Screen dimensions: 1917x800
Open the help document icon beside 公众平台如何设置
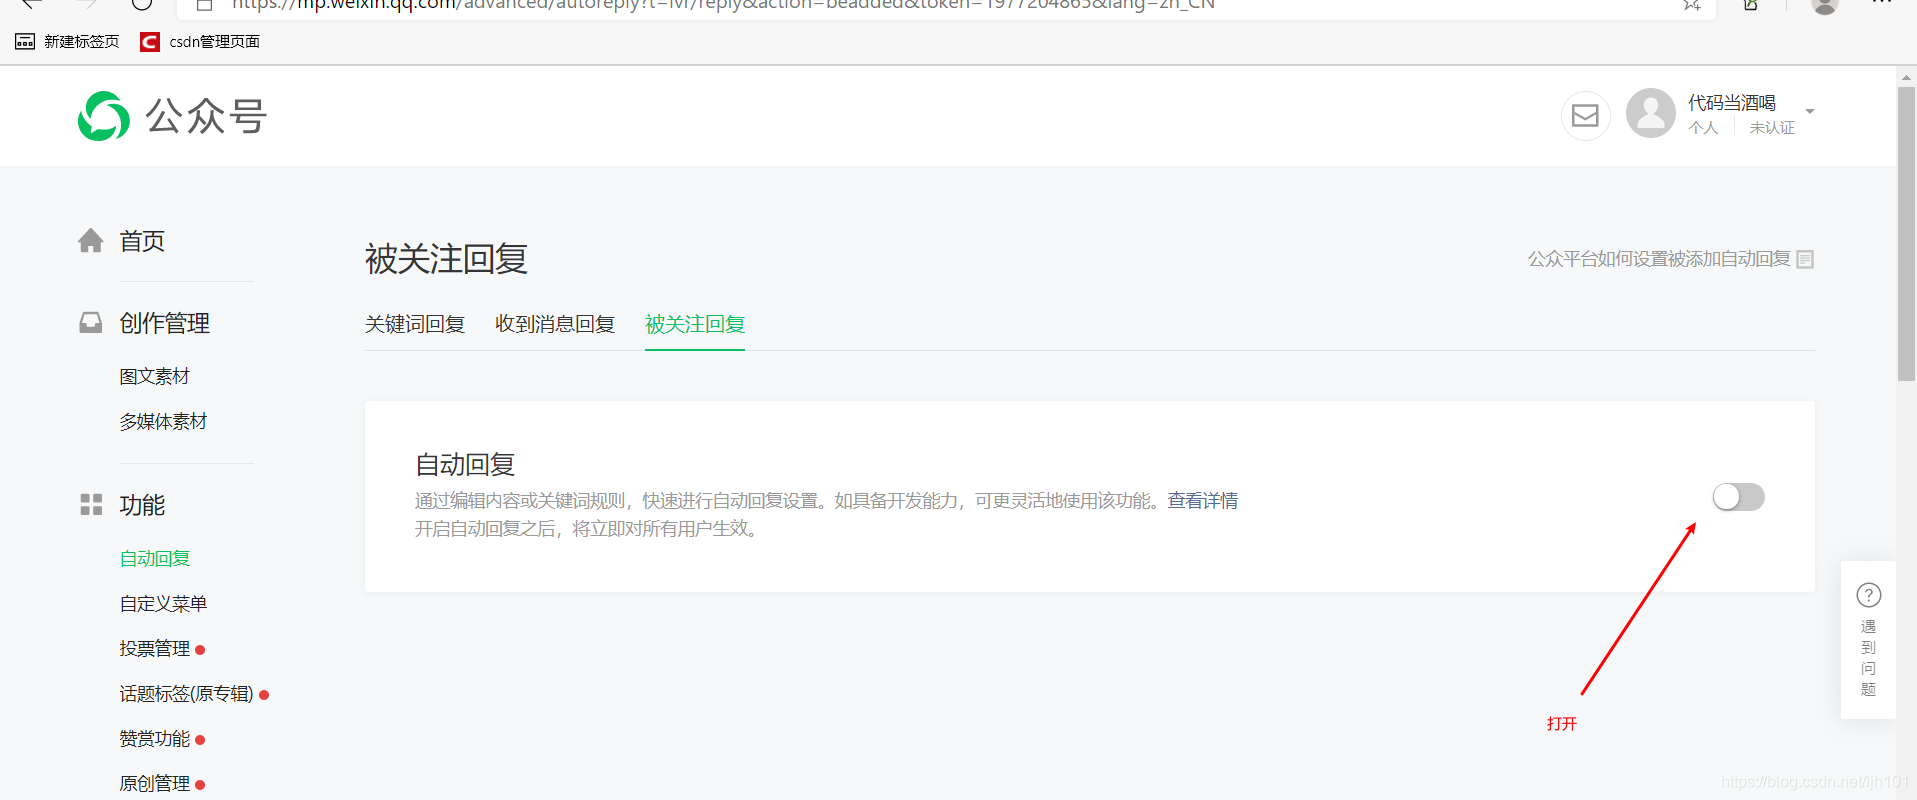[1805, 260]
